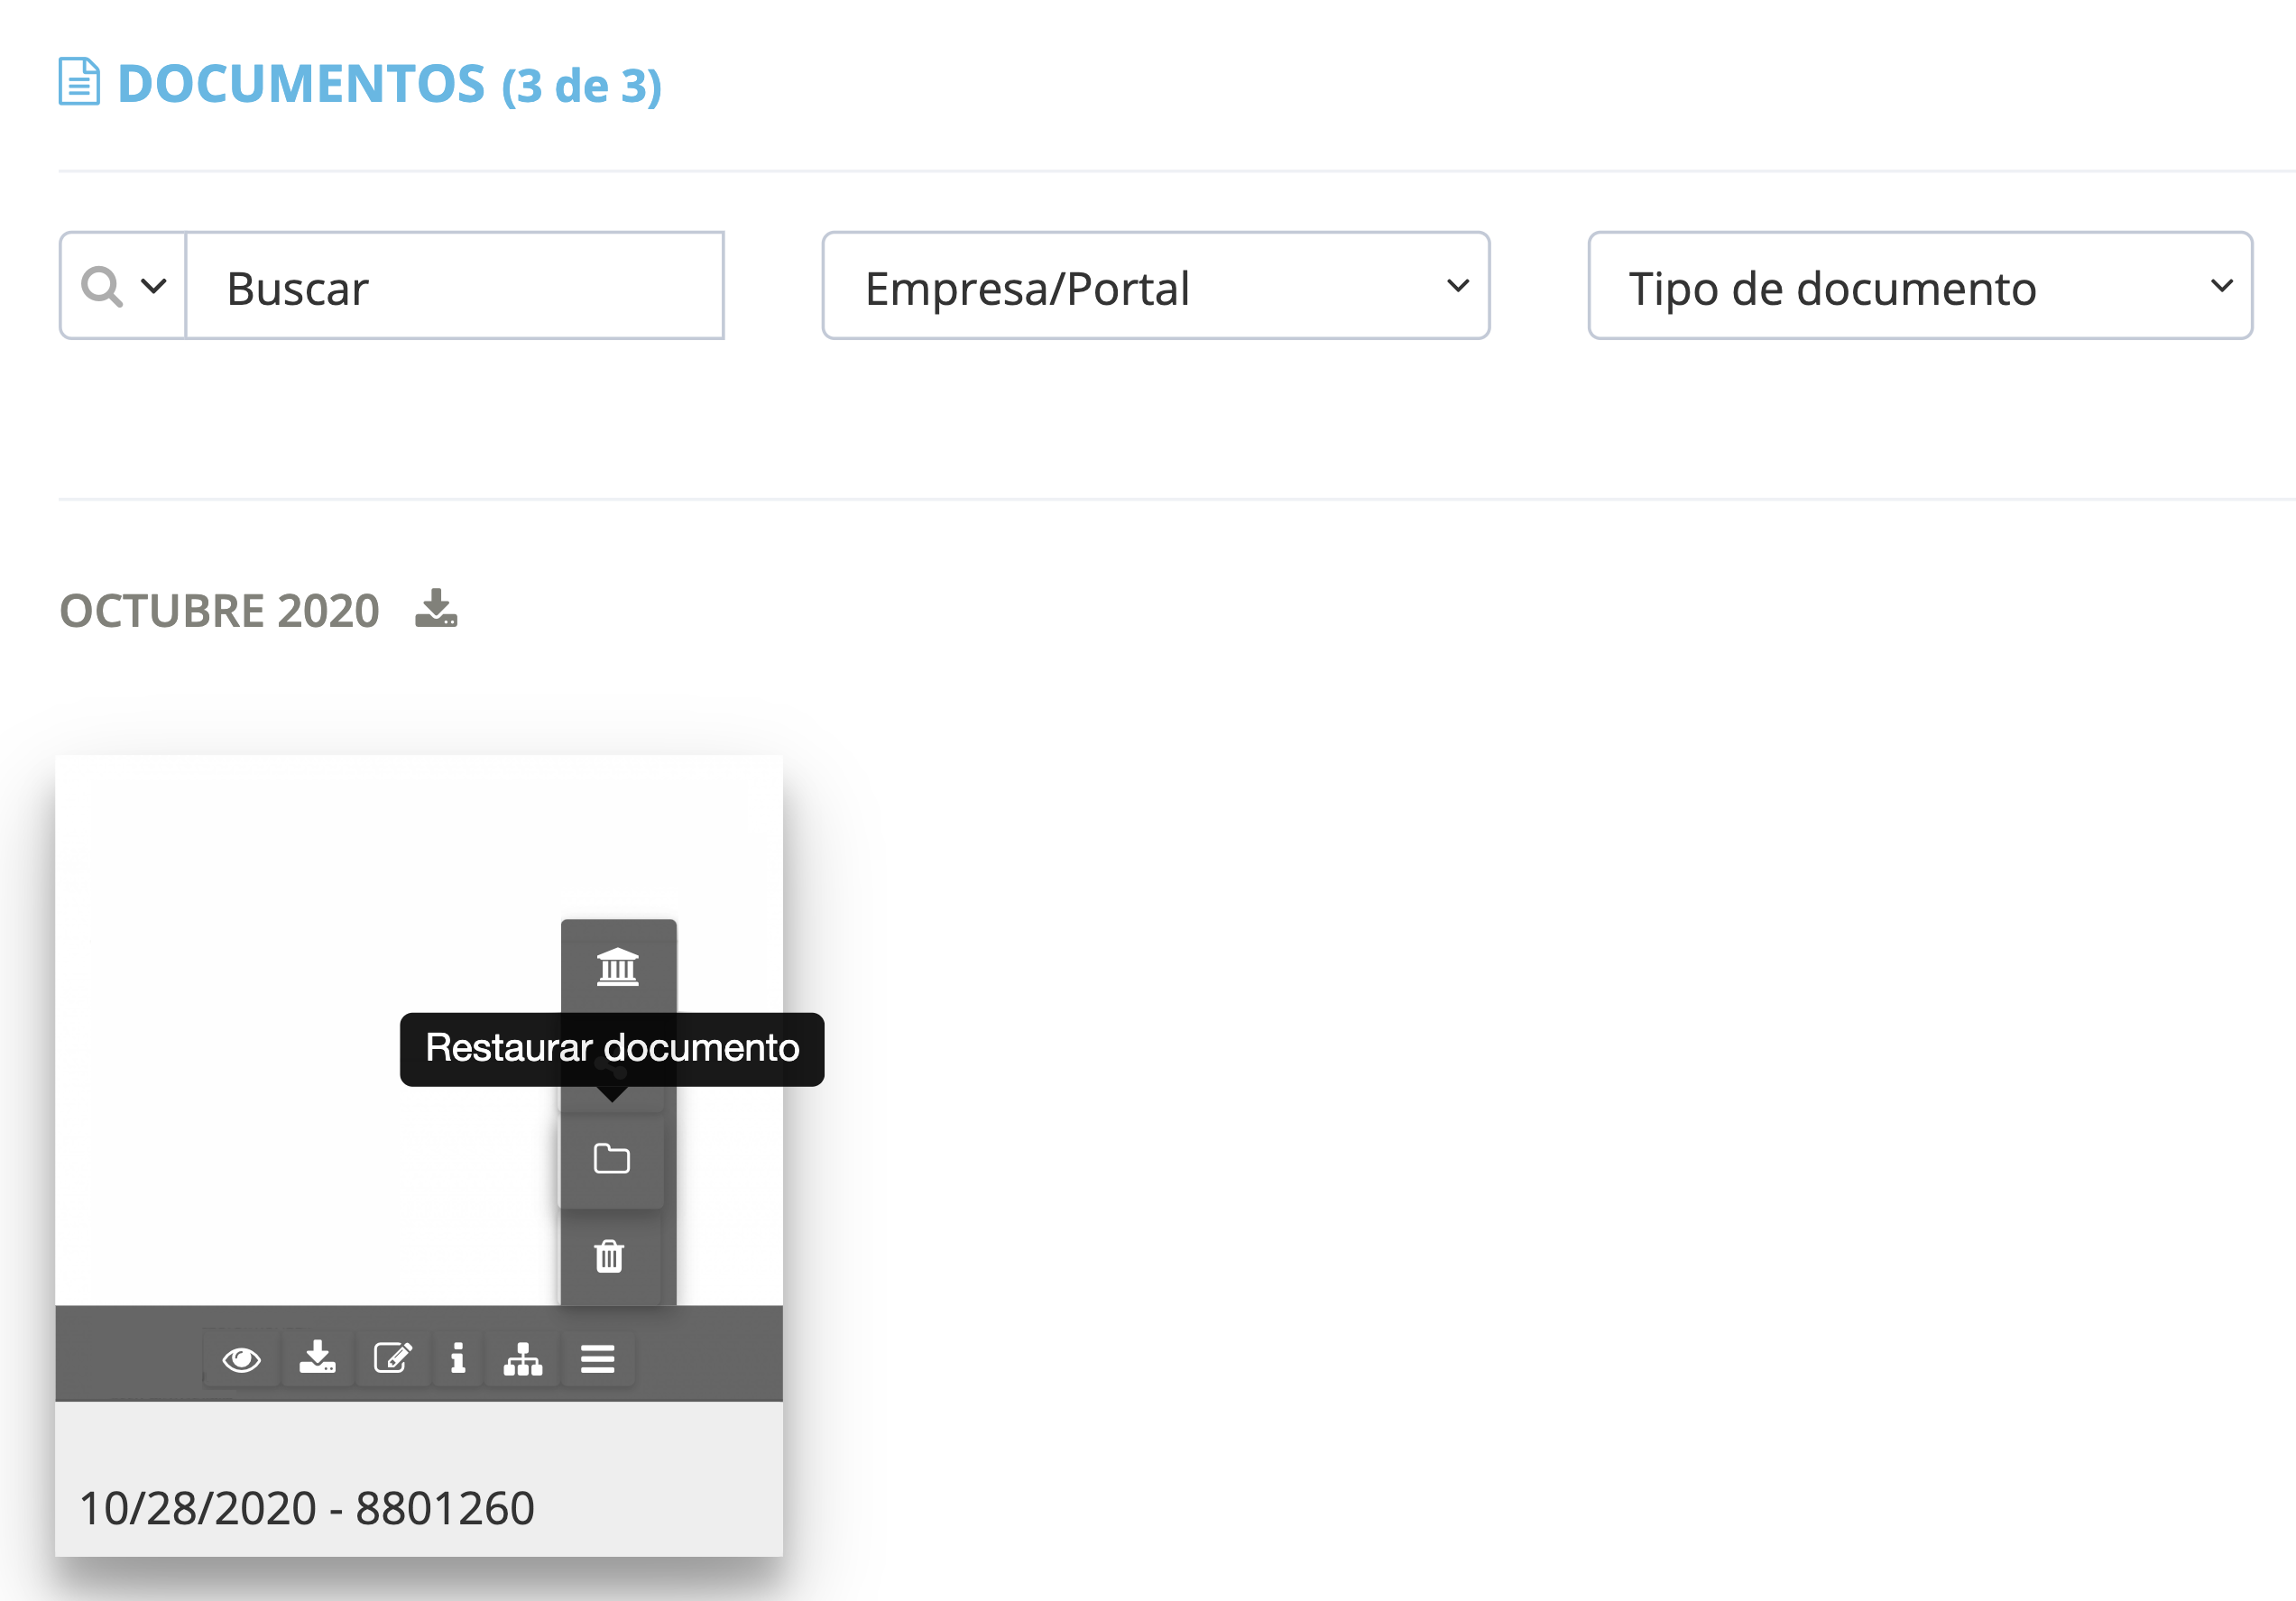Click the trash delete icon
2296x1601 pixels.
click(609, 1256)
